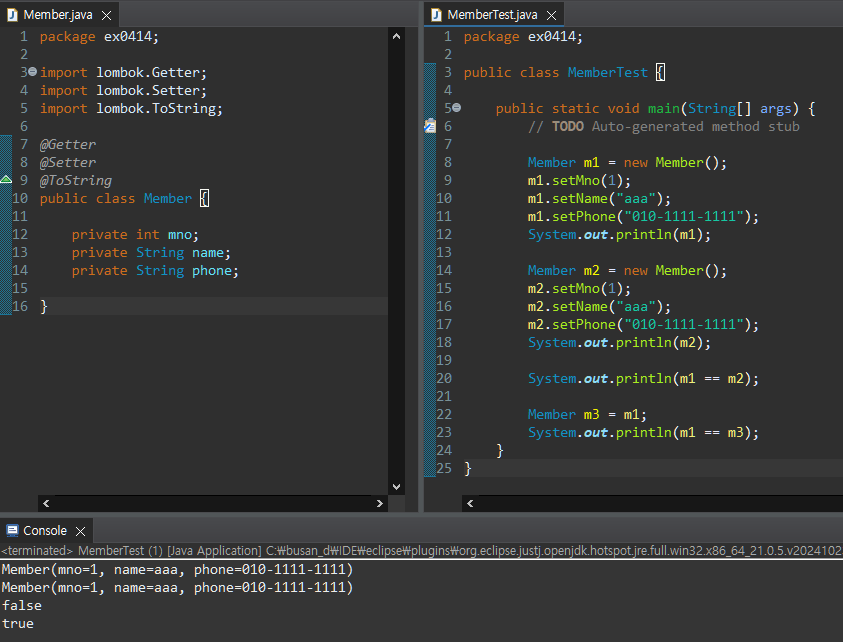Click the Console view icon
Viewport: 843px width, 642px height.
click(x=12, y=531)
